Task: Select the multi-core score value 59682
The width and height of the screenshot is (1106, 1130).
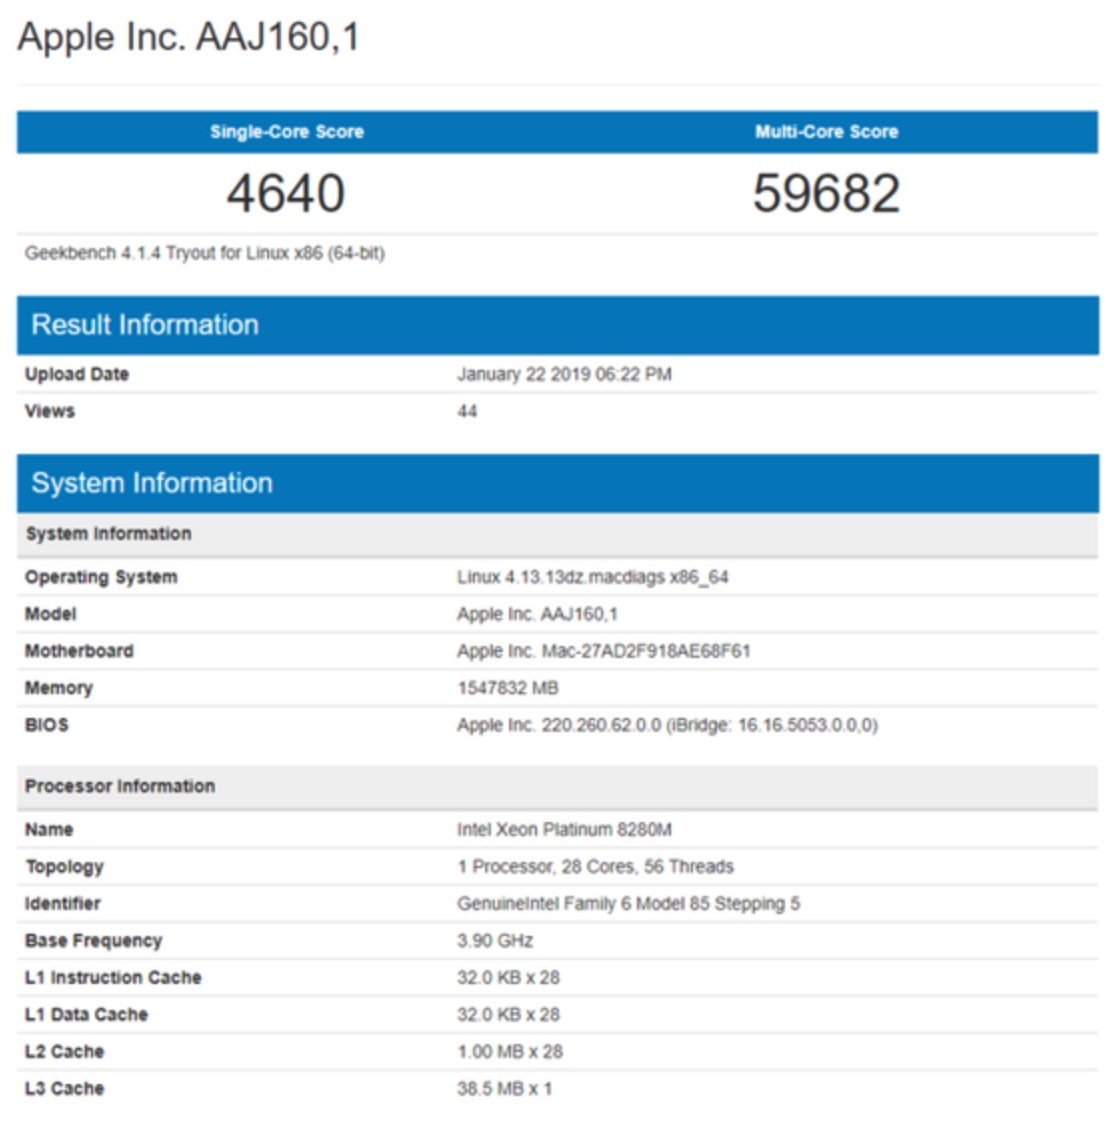Action: pos(826,194)
